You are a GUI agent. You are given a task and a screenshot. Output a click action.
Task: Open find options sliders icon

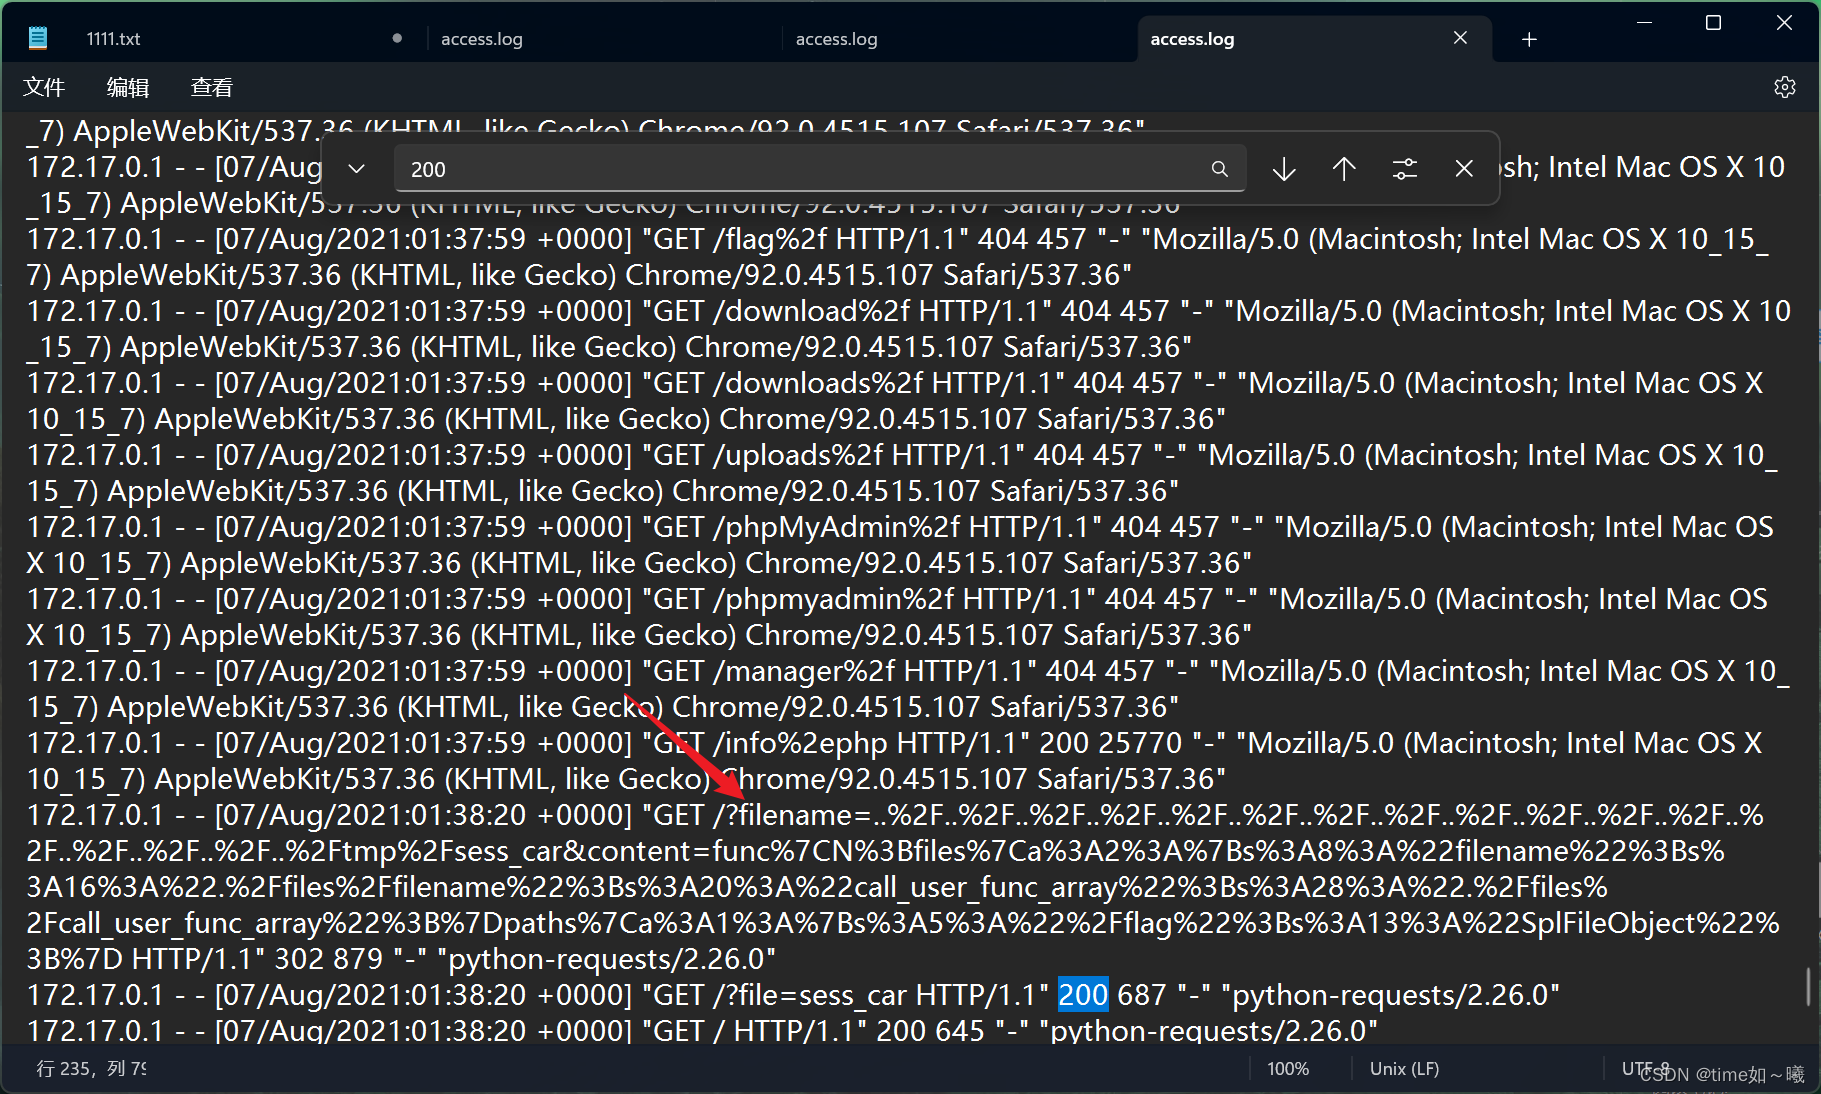point(1404,169)
